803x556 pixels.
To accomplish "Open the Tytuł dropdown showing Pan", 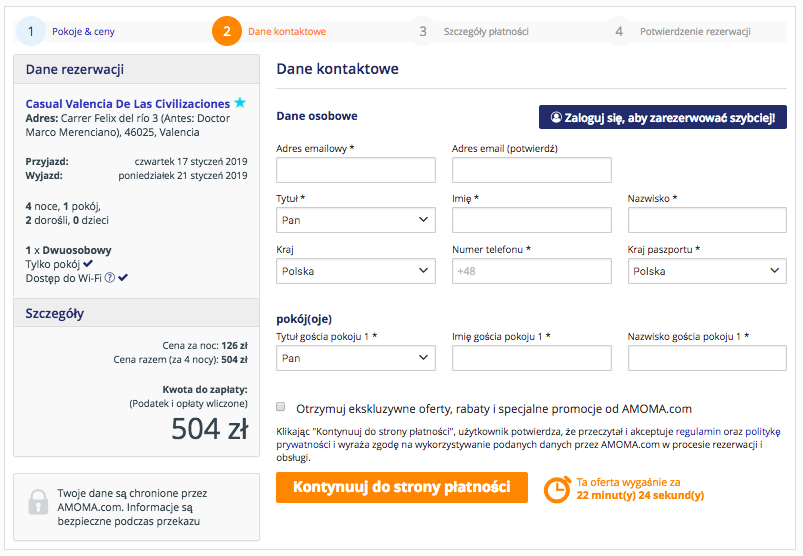I will pos(356,220).
